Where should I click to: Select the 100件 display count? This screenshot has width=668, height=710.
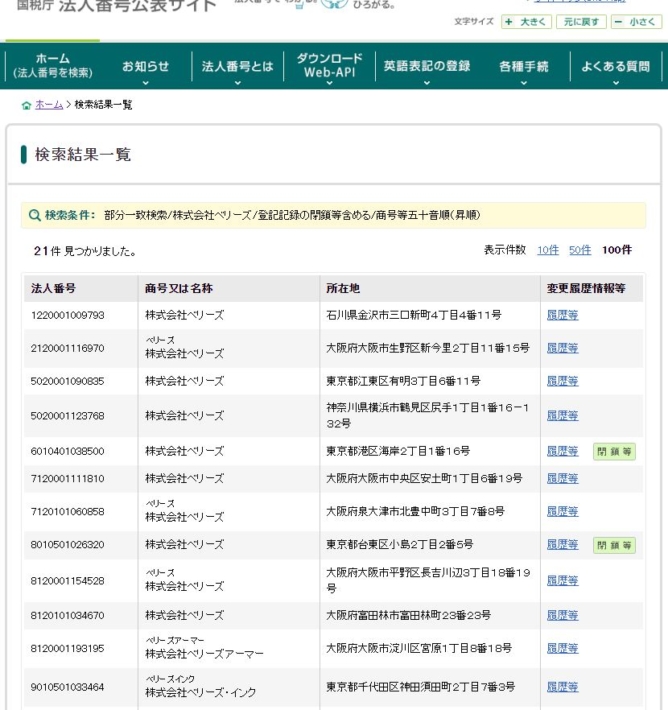pyautogui.click(x=616, y=250)
